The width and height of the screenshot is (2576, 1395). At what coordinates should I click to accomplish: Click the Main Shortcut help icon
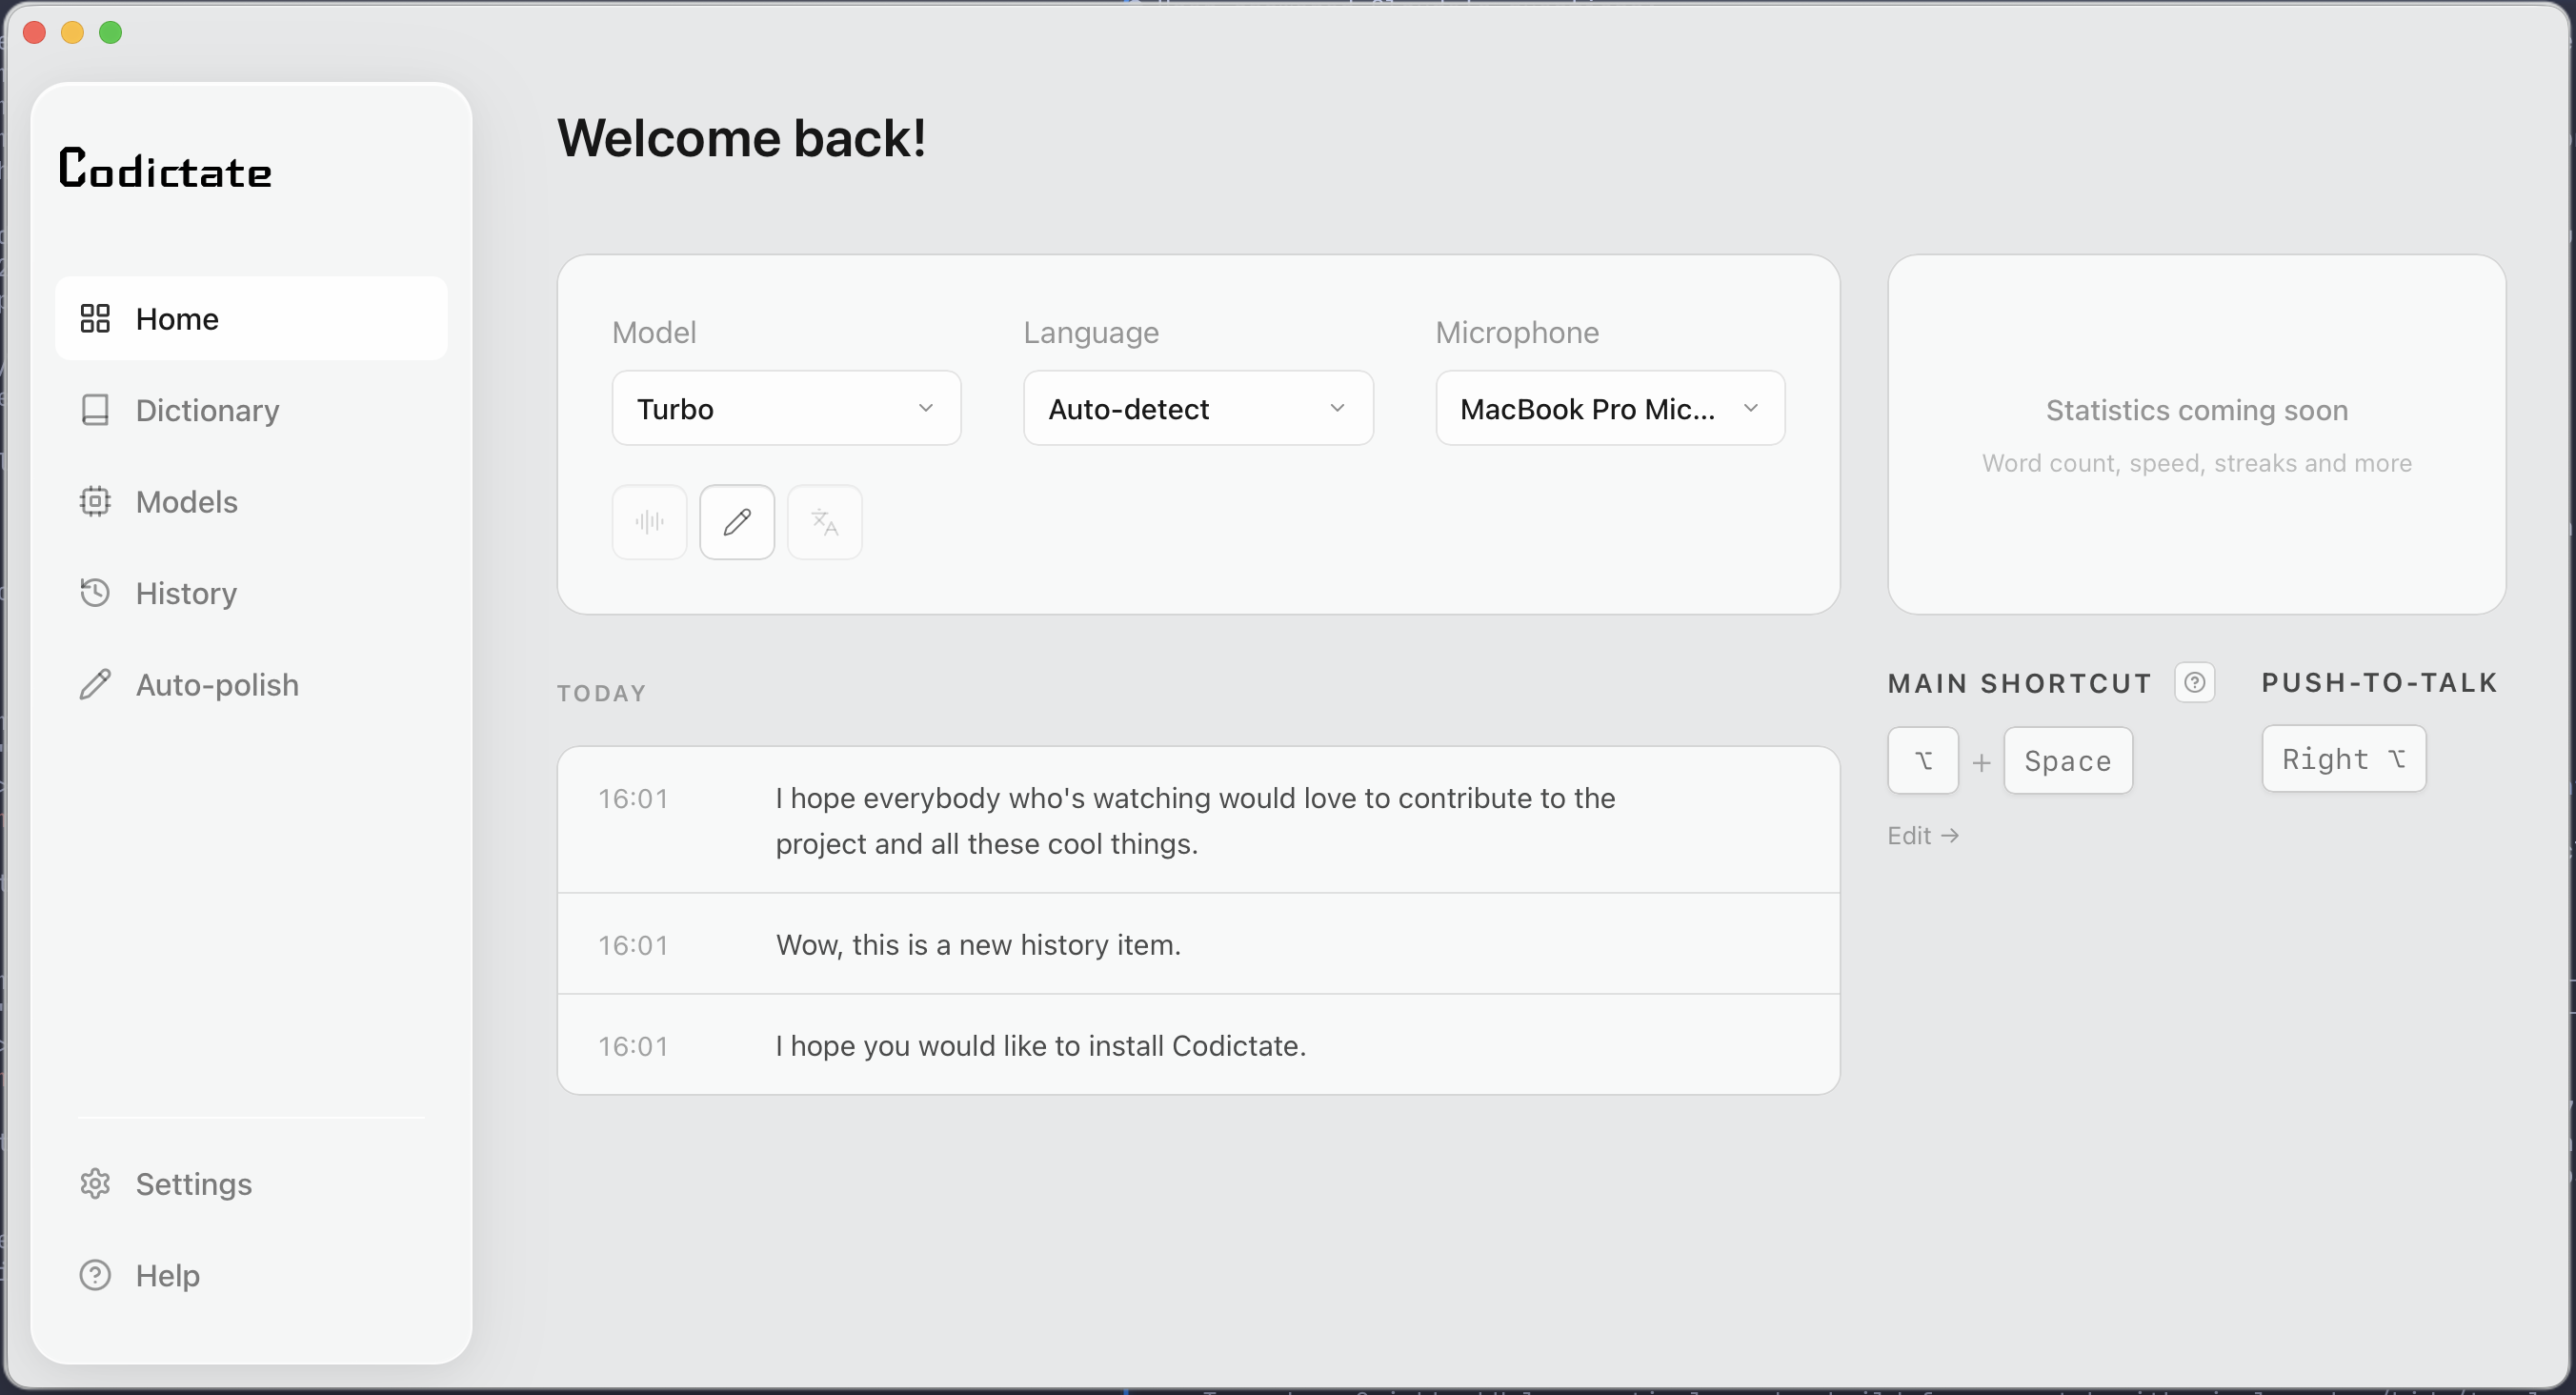click(2194, 683)
